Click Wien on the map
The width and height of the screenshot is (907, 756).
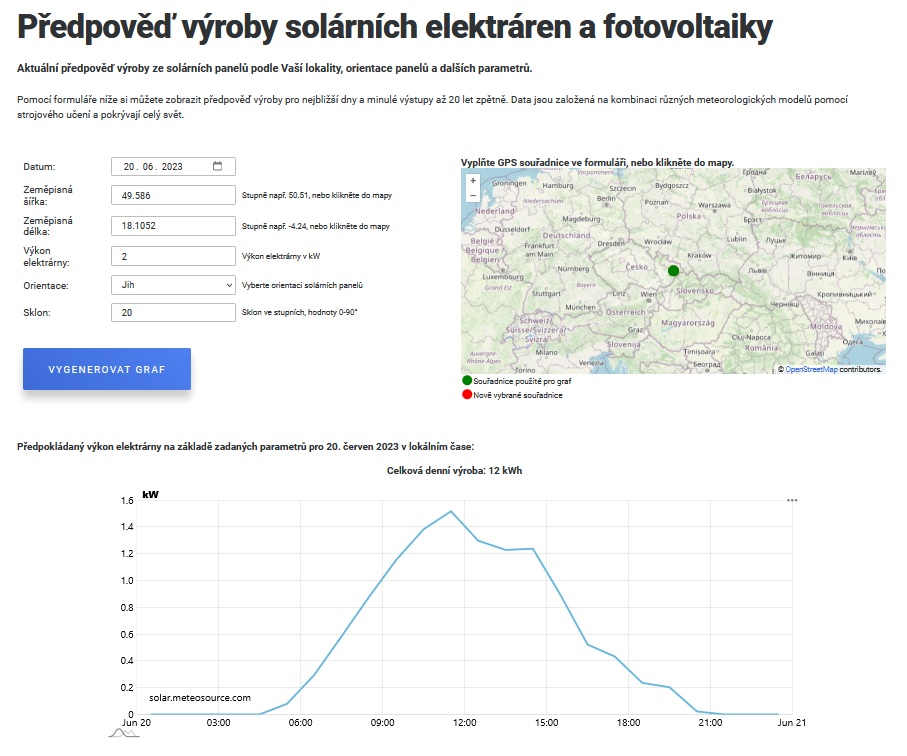648,294
